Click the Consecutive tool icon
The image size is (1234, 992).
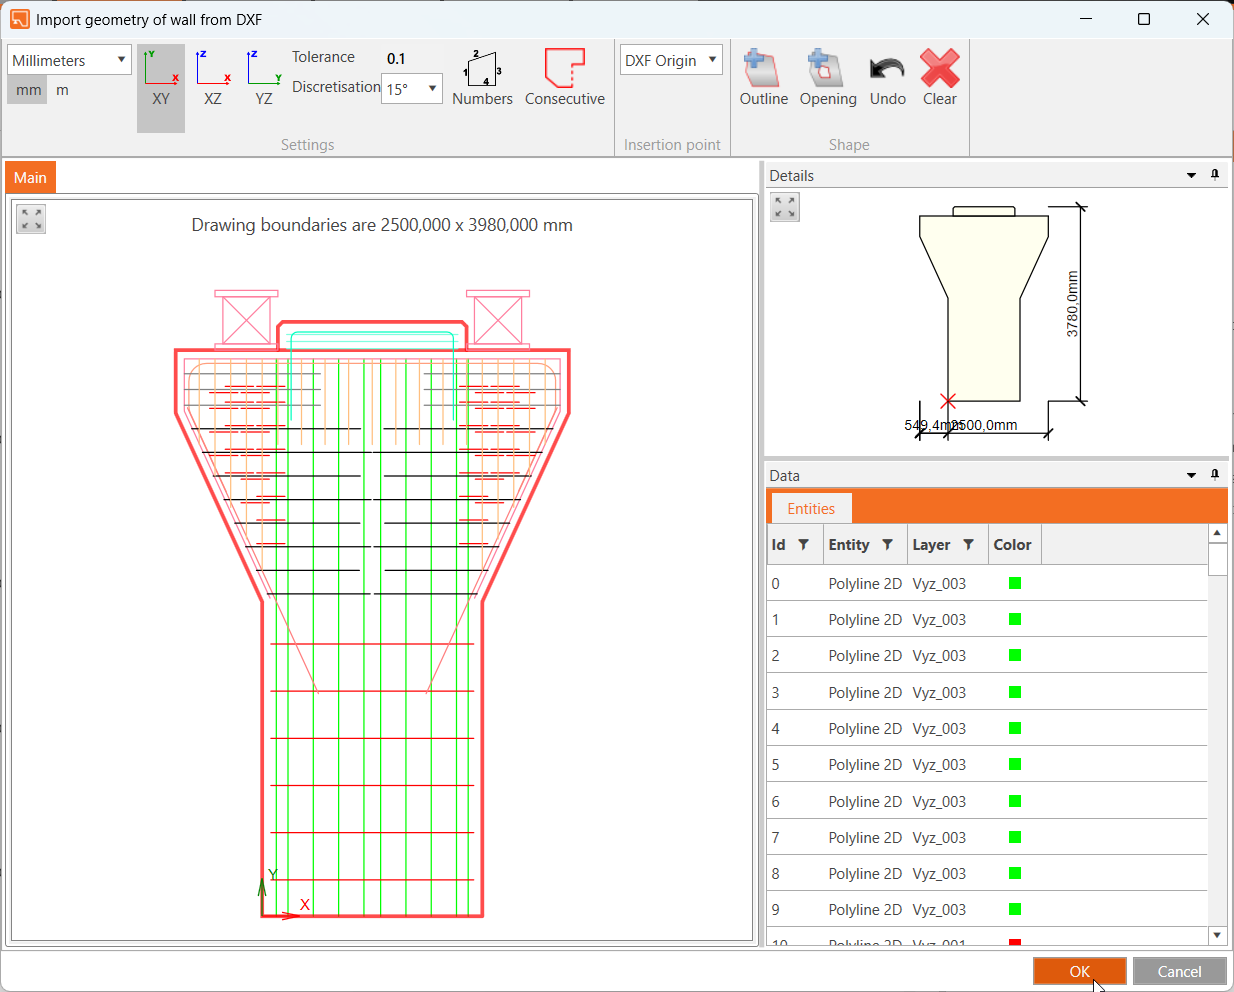pyautogui.click(x=564, y=70)
